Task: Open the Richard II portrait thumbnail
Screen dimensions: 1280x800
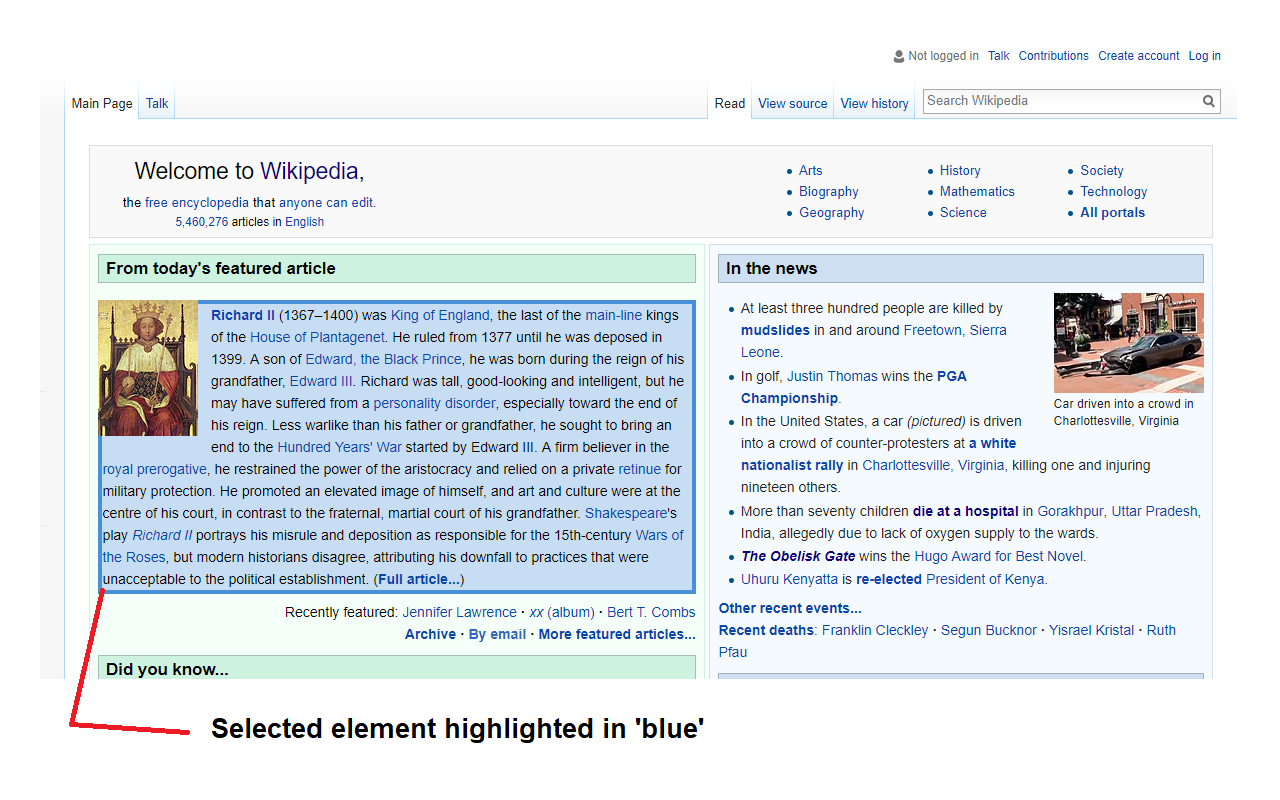Action: click(148, 368)
